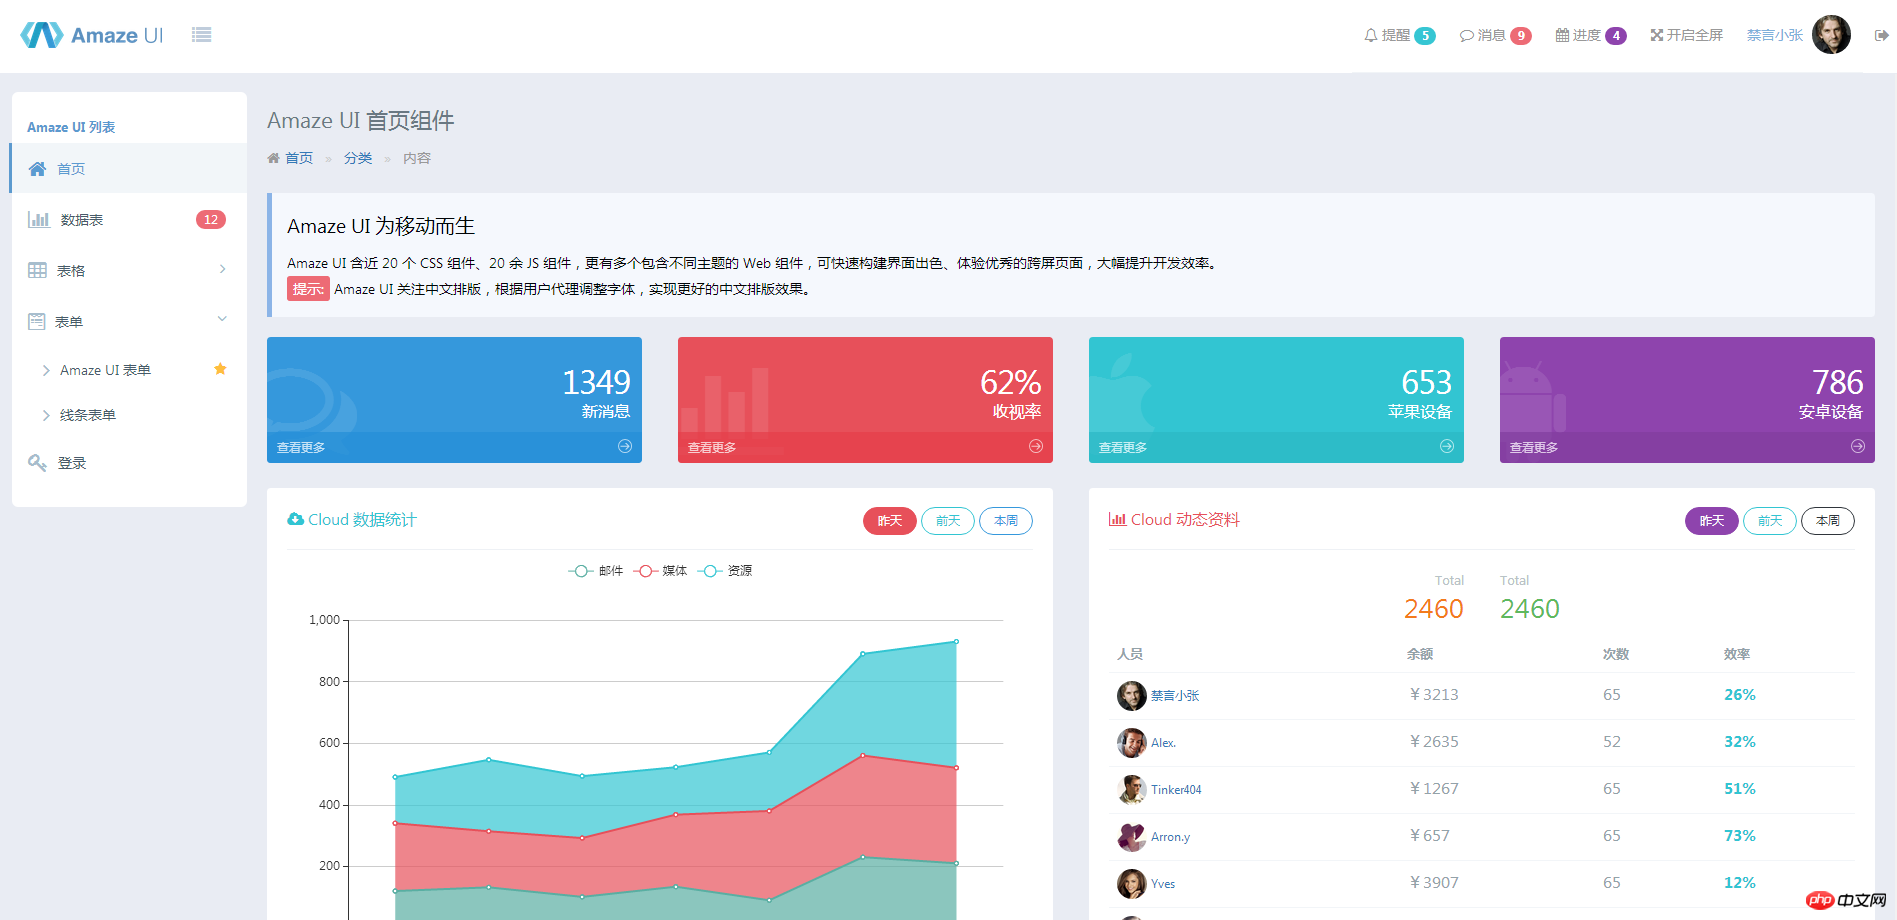Viewport: 1897px width, 920px height.
Task: Toggle the 邮件 series in chart legend
Action: (596, 571)
